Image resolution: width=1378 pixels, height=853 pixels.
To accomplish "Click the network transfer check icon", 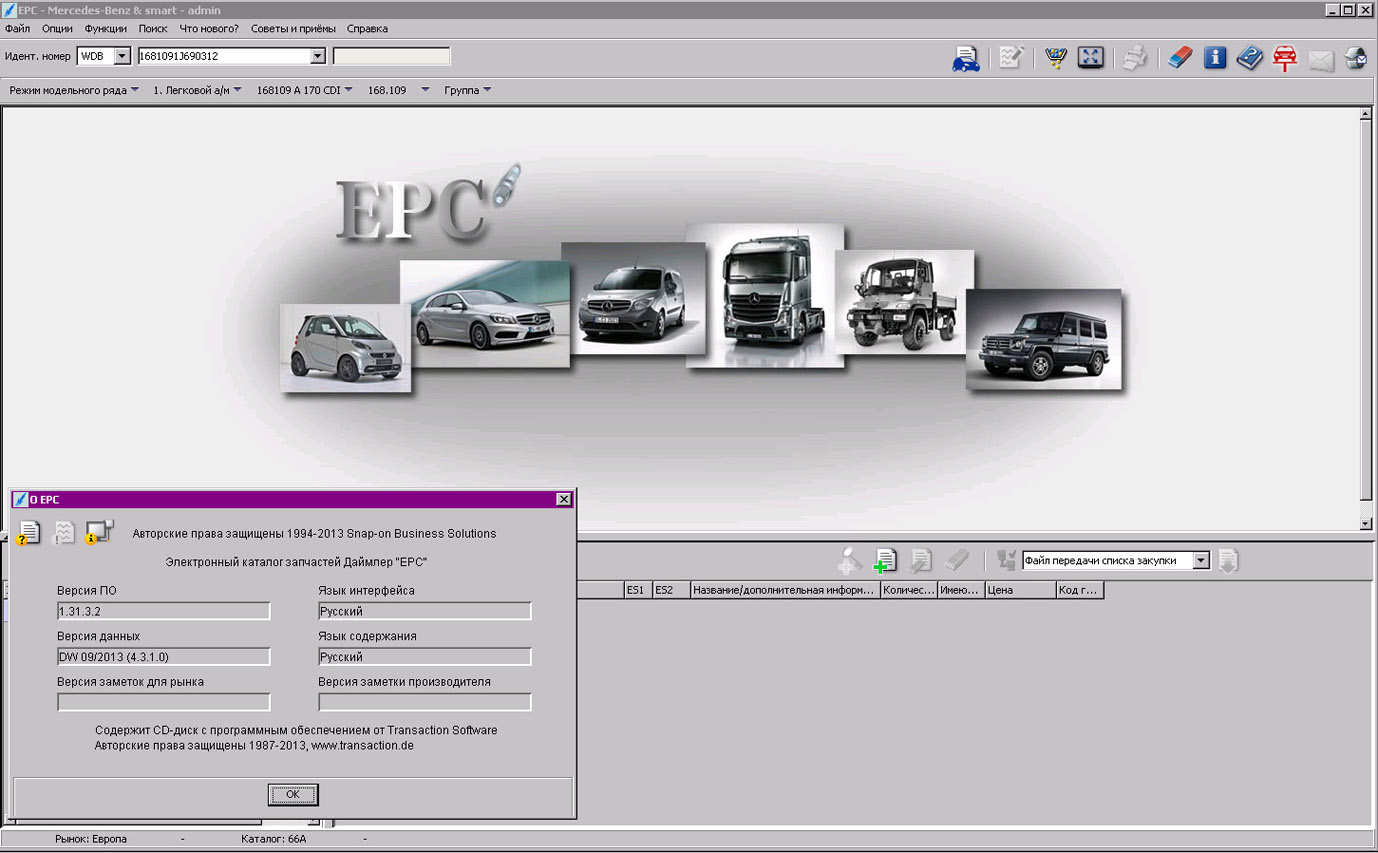I will (1006, 560).
